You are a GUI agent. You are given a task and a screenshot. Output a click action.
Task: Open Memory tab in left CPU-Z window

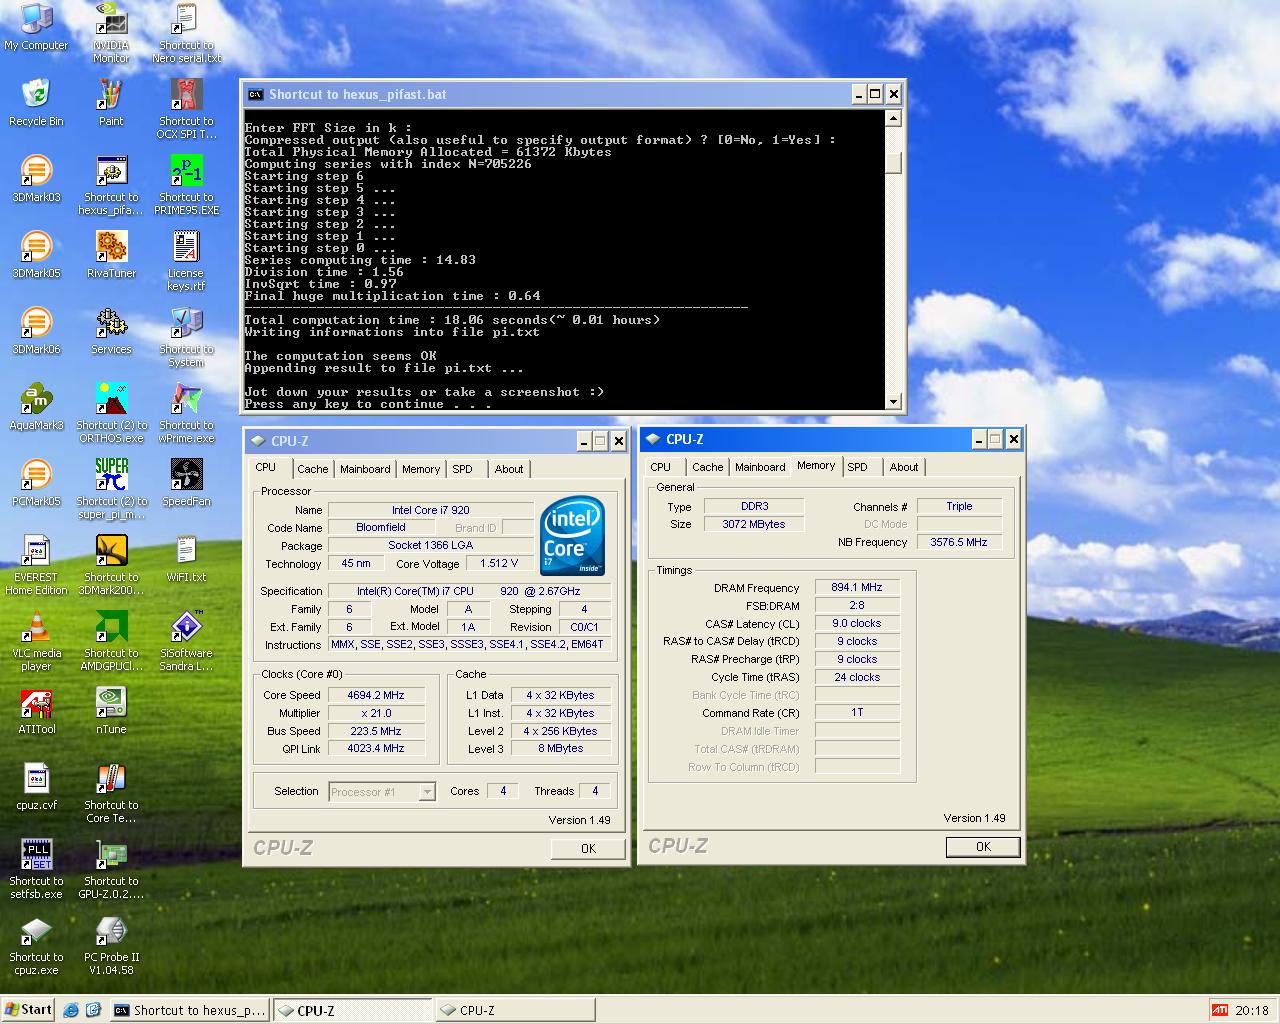tap(421, 469)
